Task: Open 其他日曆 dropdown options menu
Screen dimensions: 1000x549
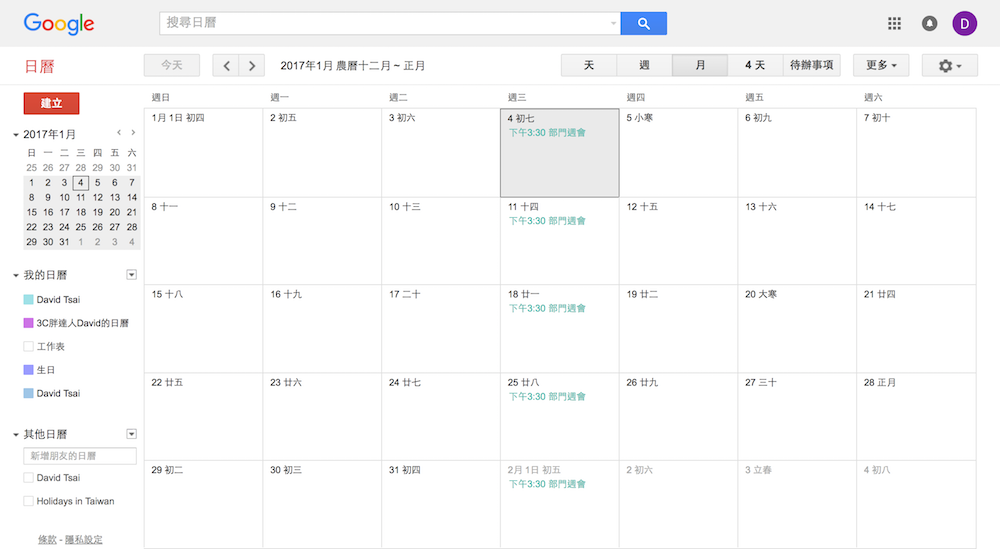Action: click(131, 434)
